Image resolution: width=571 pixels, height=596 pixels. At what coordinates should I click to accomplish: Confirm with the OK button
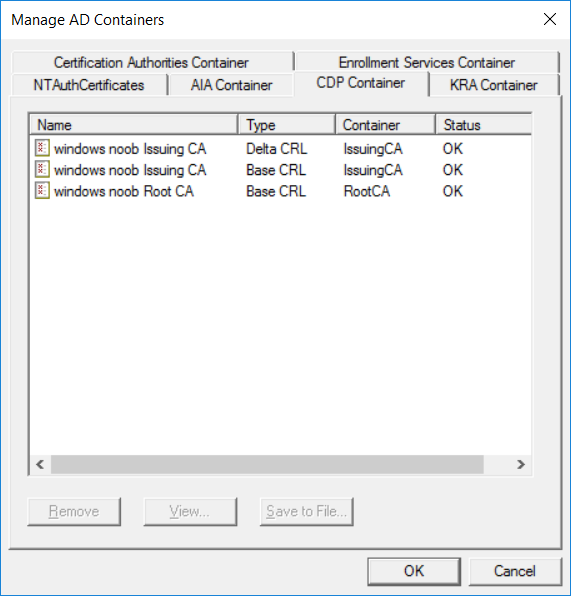click(x=414, y=571)
